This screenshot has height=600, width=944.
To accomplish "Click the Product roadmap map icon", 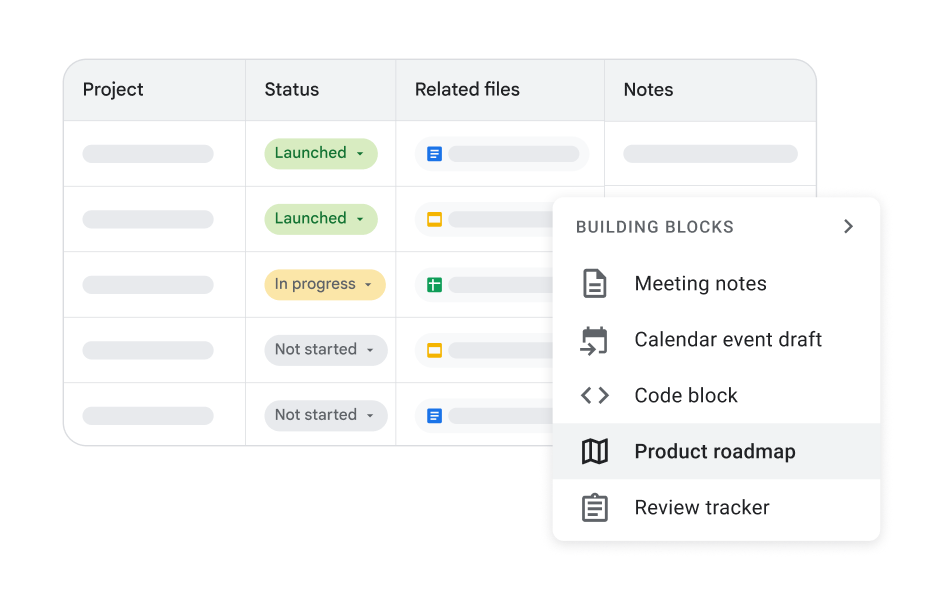I will [595, 452].
